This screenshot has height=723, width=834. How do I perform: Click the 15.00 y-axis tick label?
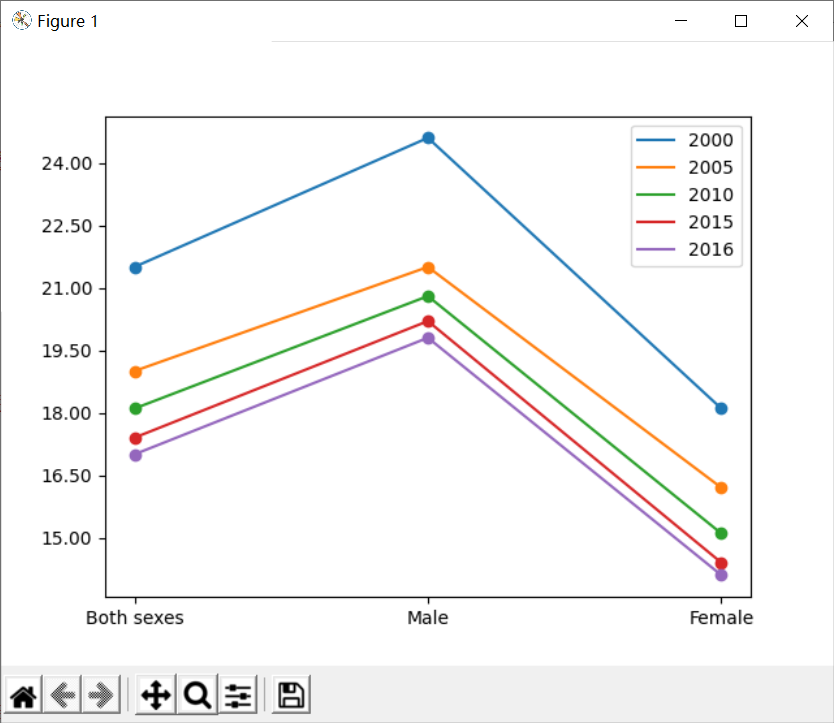coord(67,538)
